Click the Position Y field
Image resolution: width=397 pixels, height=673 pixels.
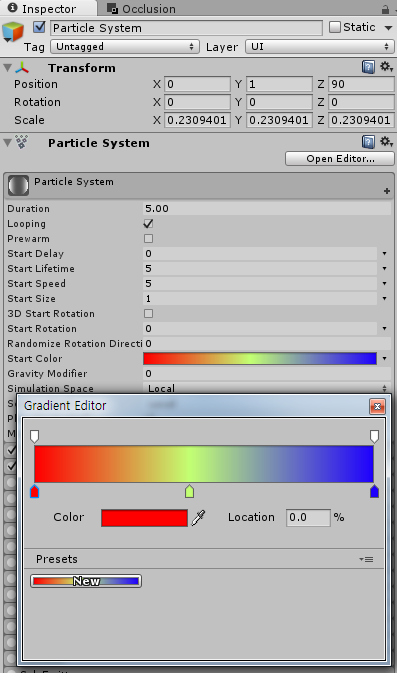pyautogui.click(x=279, y=84)
